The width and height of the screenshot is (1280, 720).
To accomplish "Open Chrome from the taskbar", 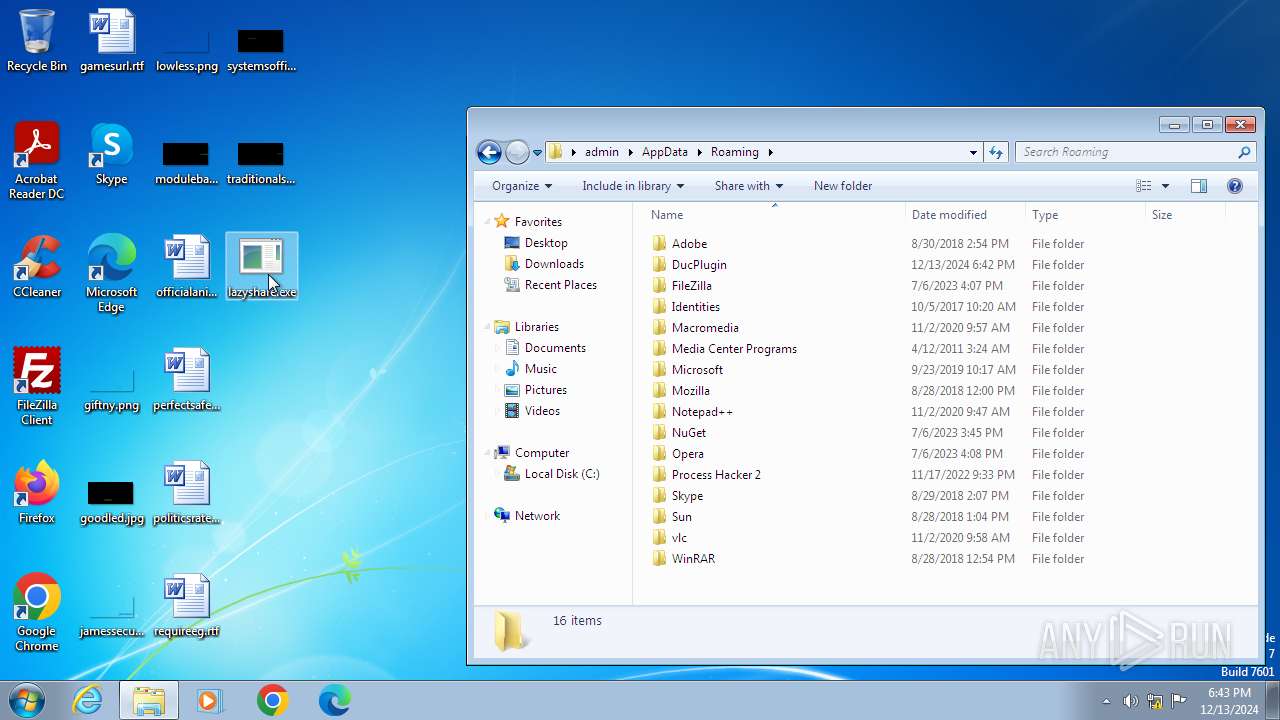I will tap(272, 700).
